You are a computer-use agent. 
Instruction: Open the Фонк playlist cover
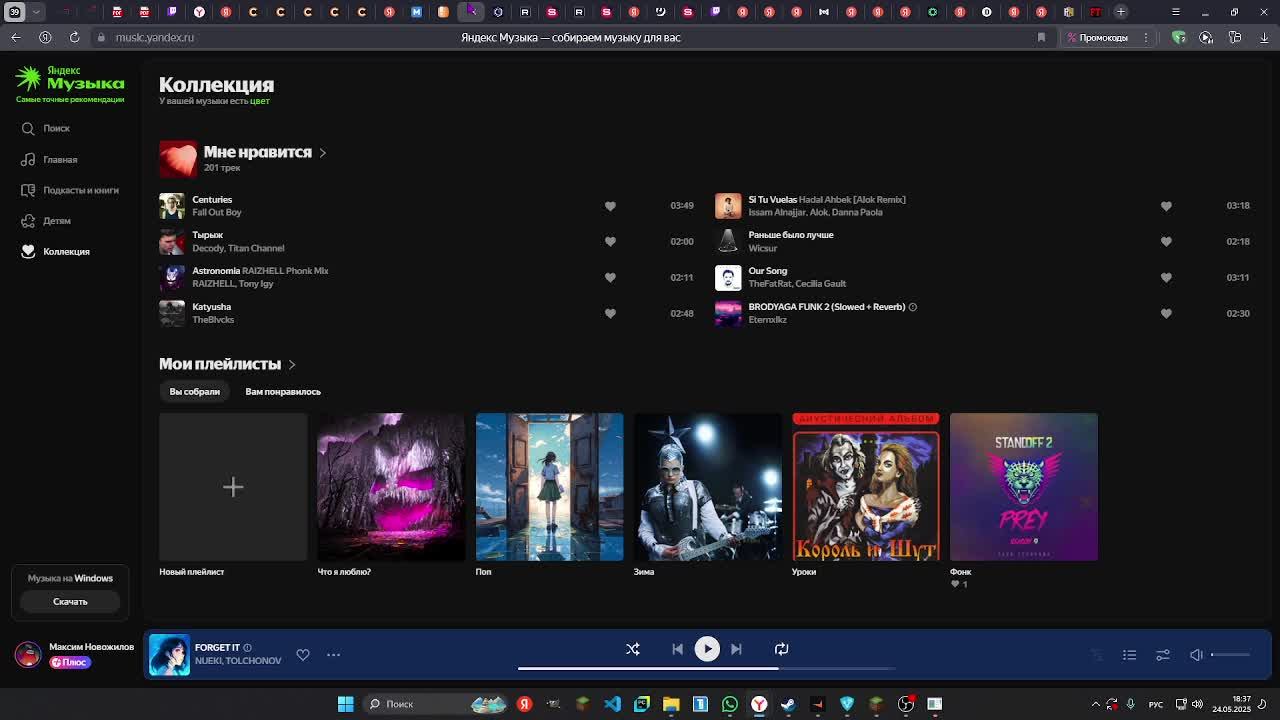(1024, 487)
